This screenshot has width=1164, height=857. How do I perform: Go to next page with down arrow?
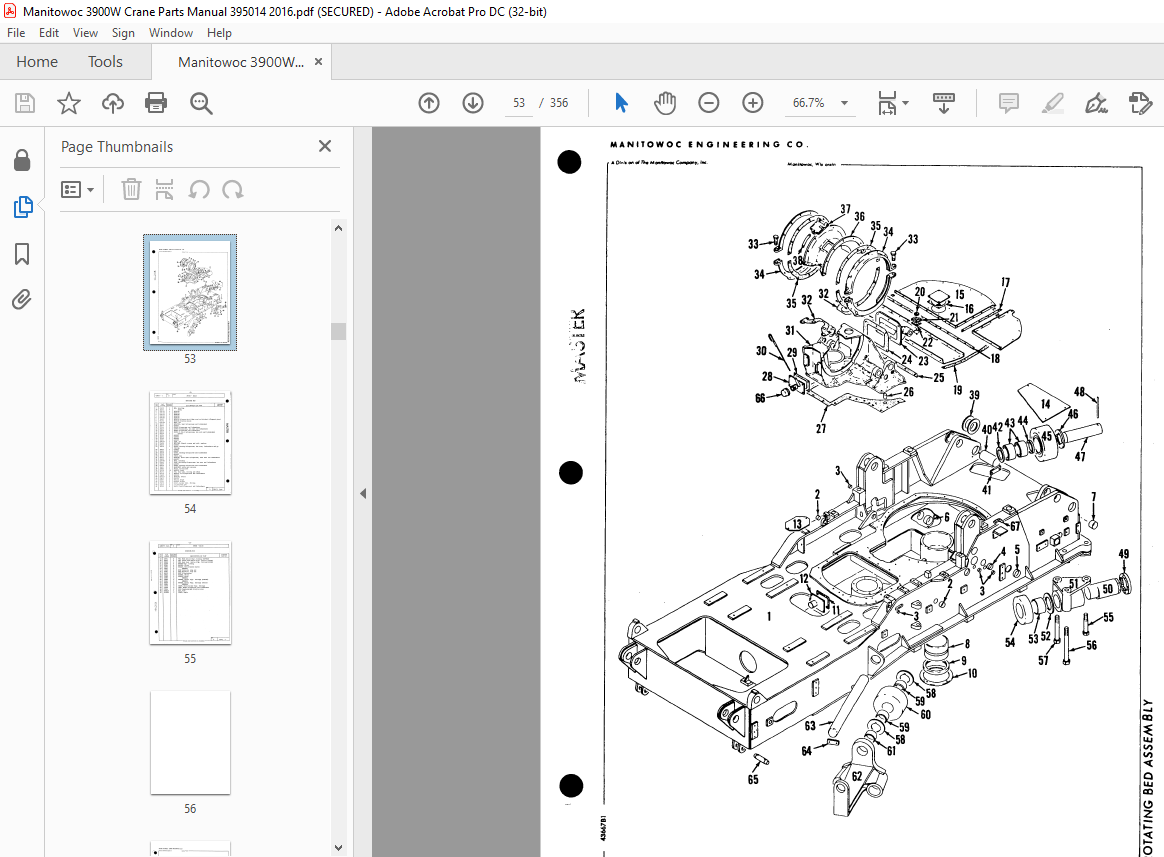coord(473,103)
